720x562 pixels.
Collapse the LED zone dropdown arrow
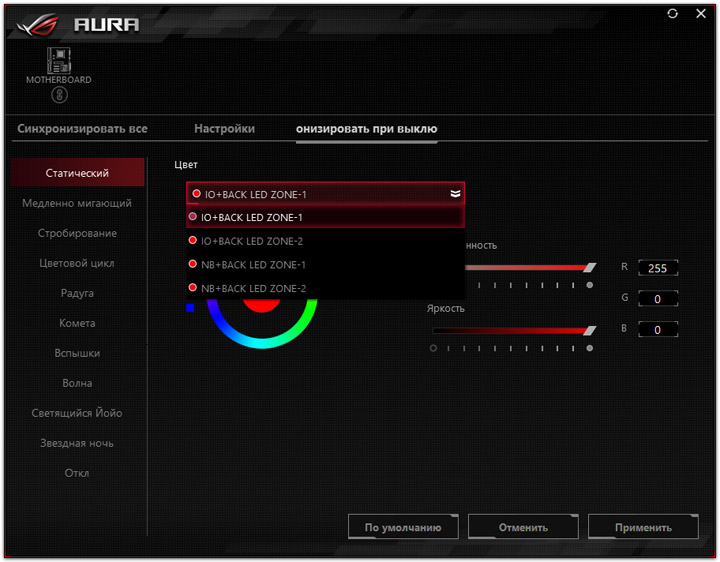455,194
